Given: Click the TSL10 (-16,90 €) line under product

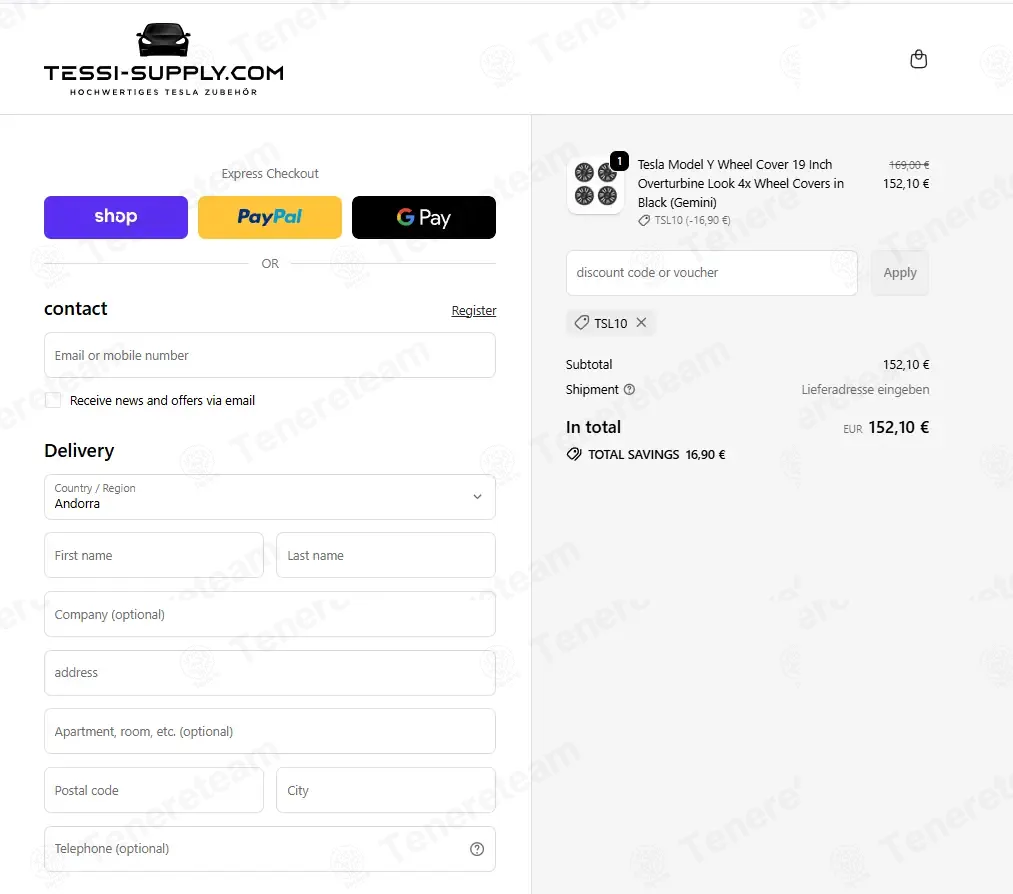Looking at the screenshot, I should (684, 220).
